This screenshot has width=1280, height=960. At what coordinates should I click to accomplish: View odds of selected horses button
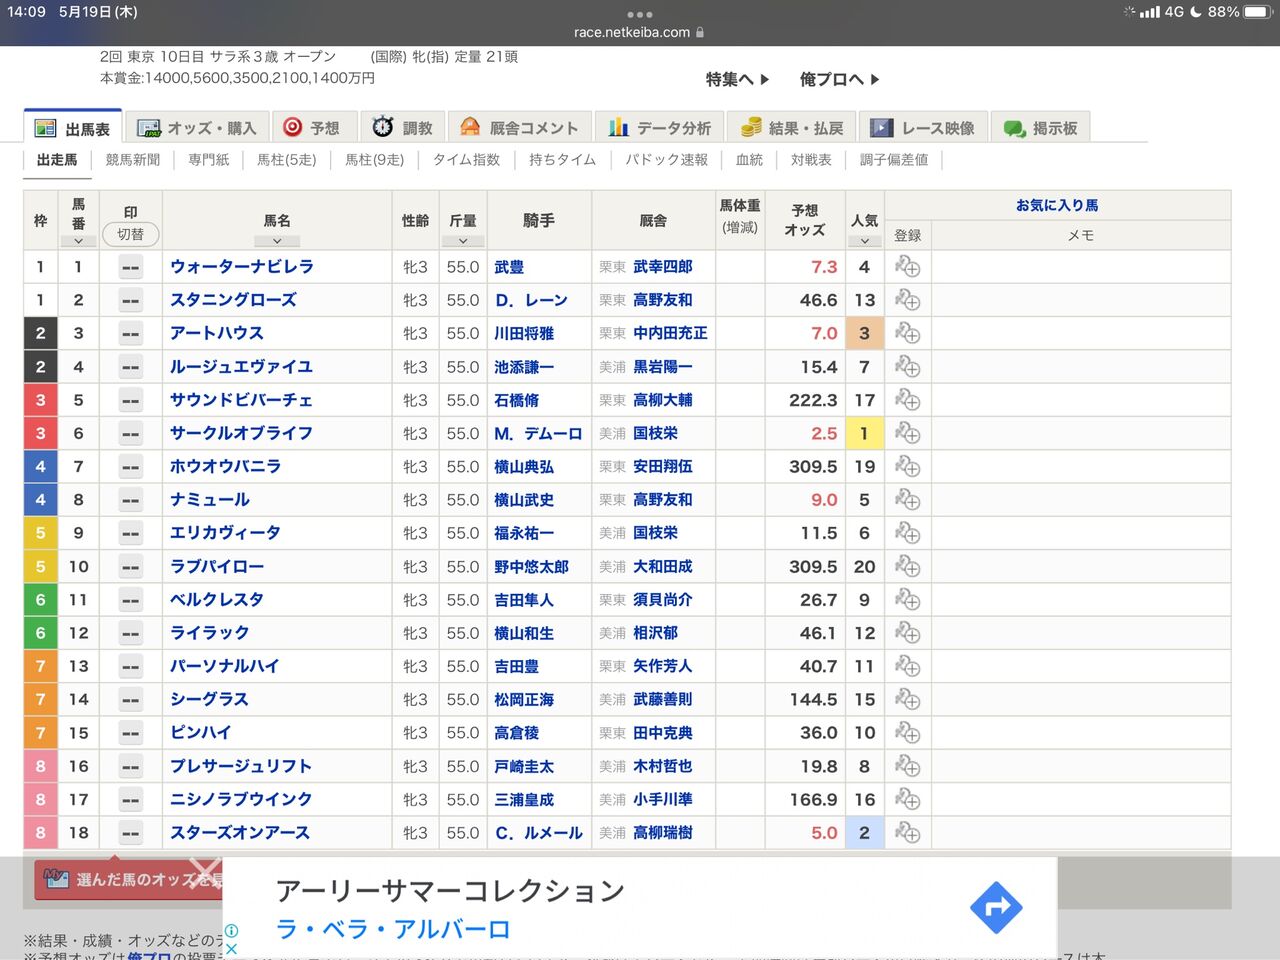(128, 880)
